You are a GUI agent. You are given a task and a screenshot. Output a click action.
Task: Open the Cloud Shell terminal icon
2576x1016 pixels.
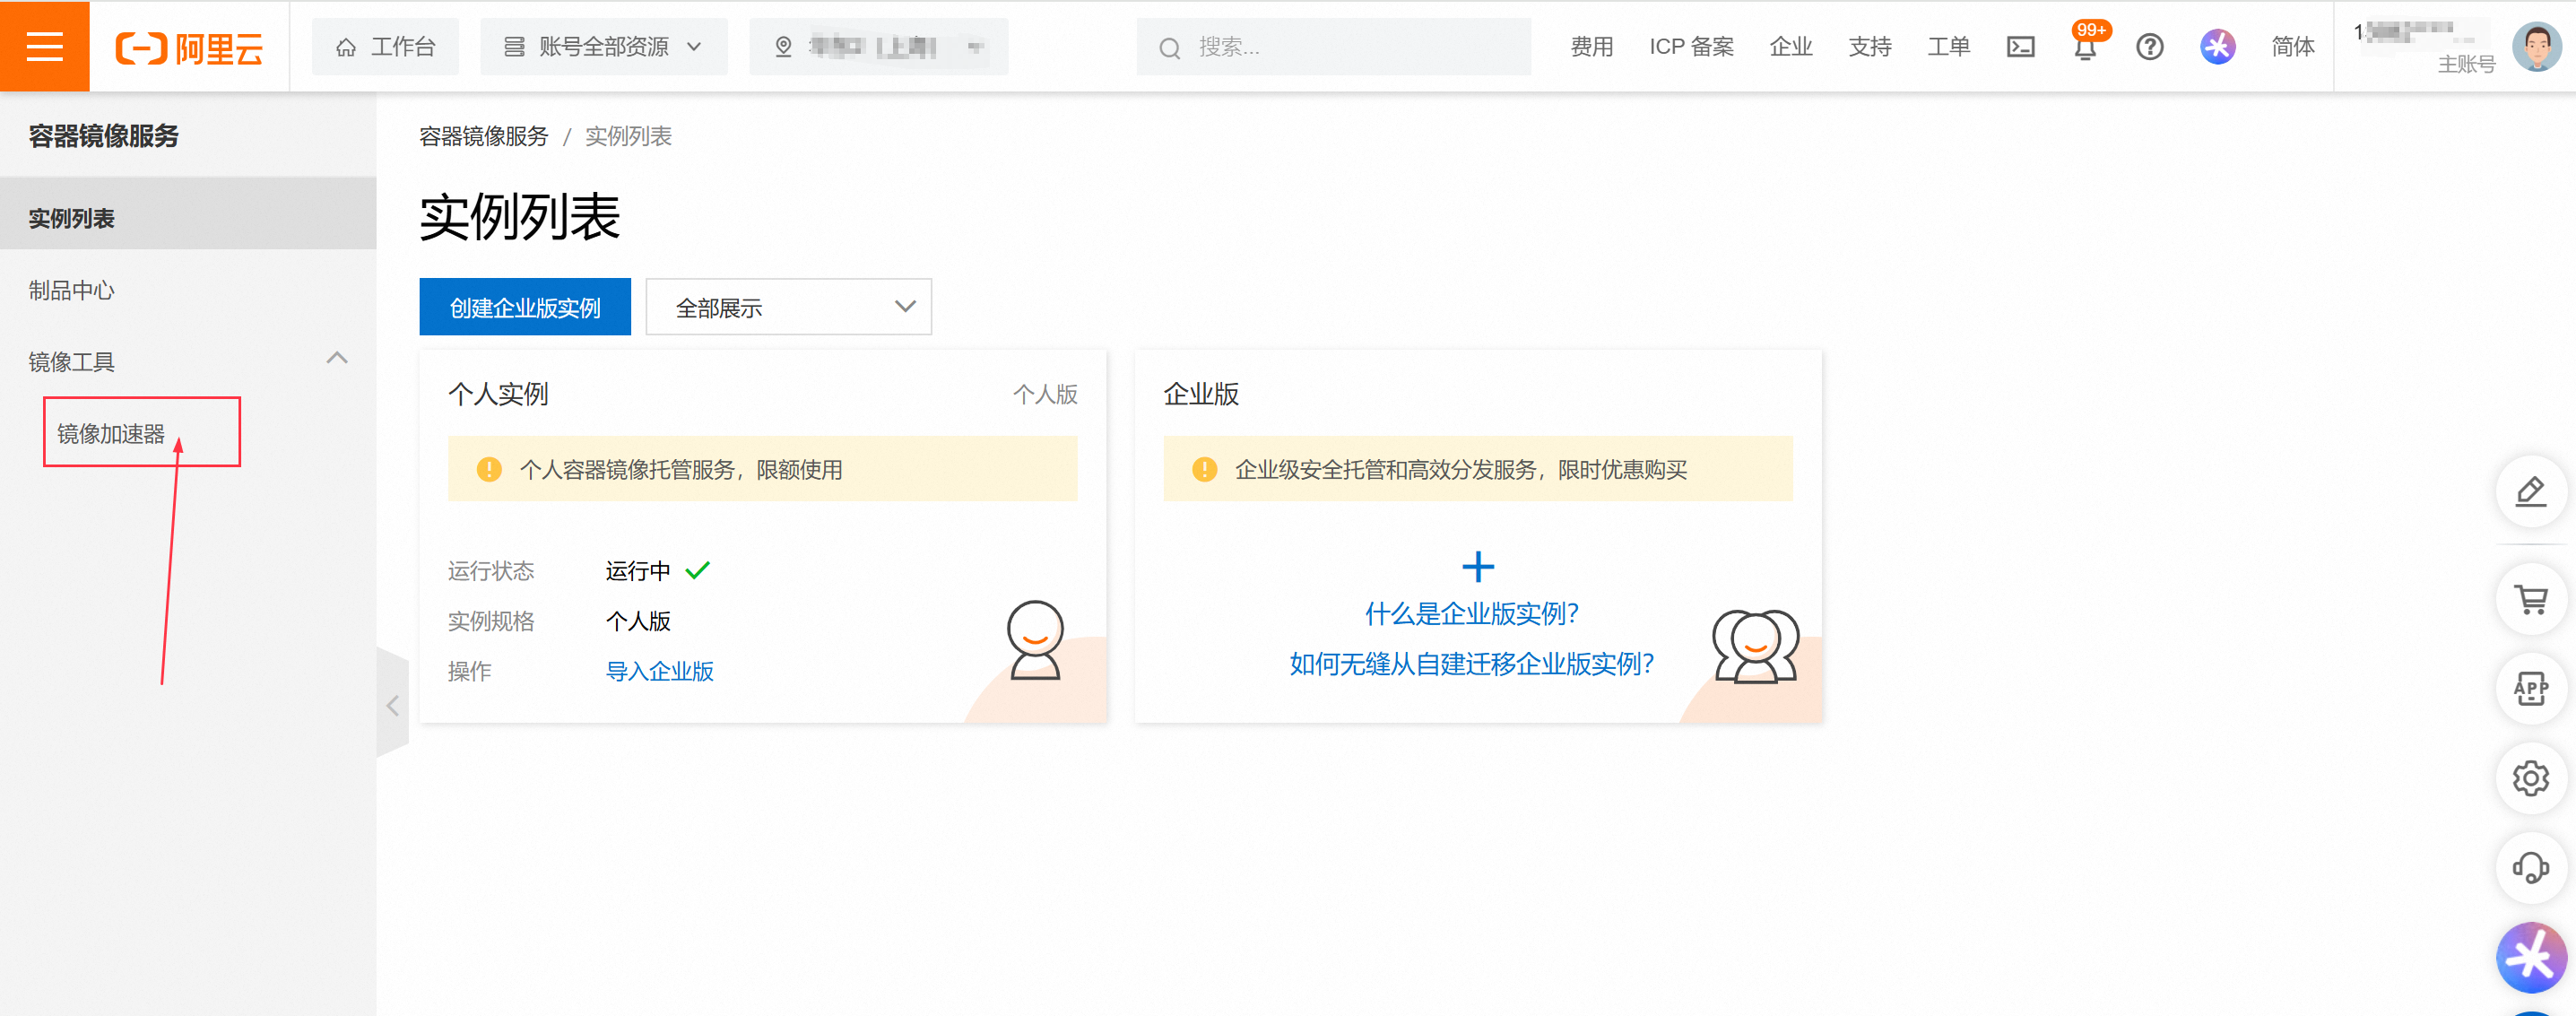tap(2021, 46)
